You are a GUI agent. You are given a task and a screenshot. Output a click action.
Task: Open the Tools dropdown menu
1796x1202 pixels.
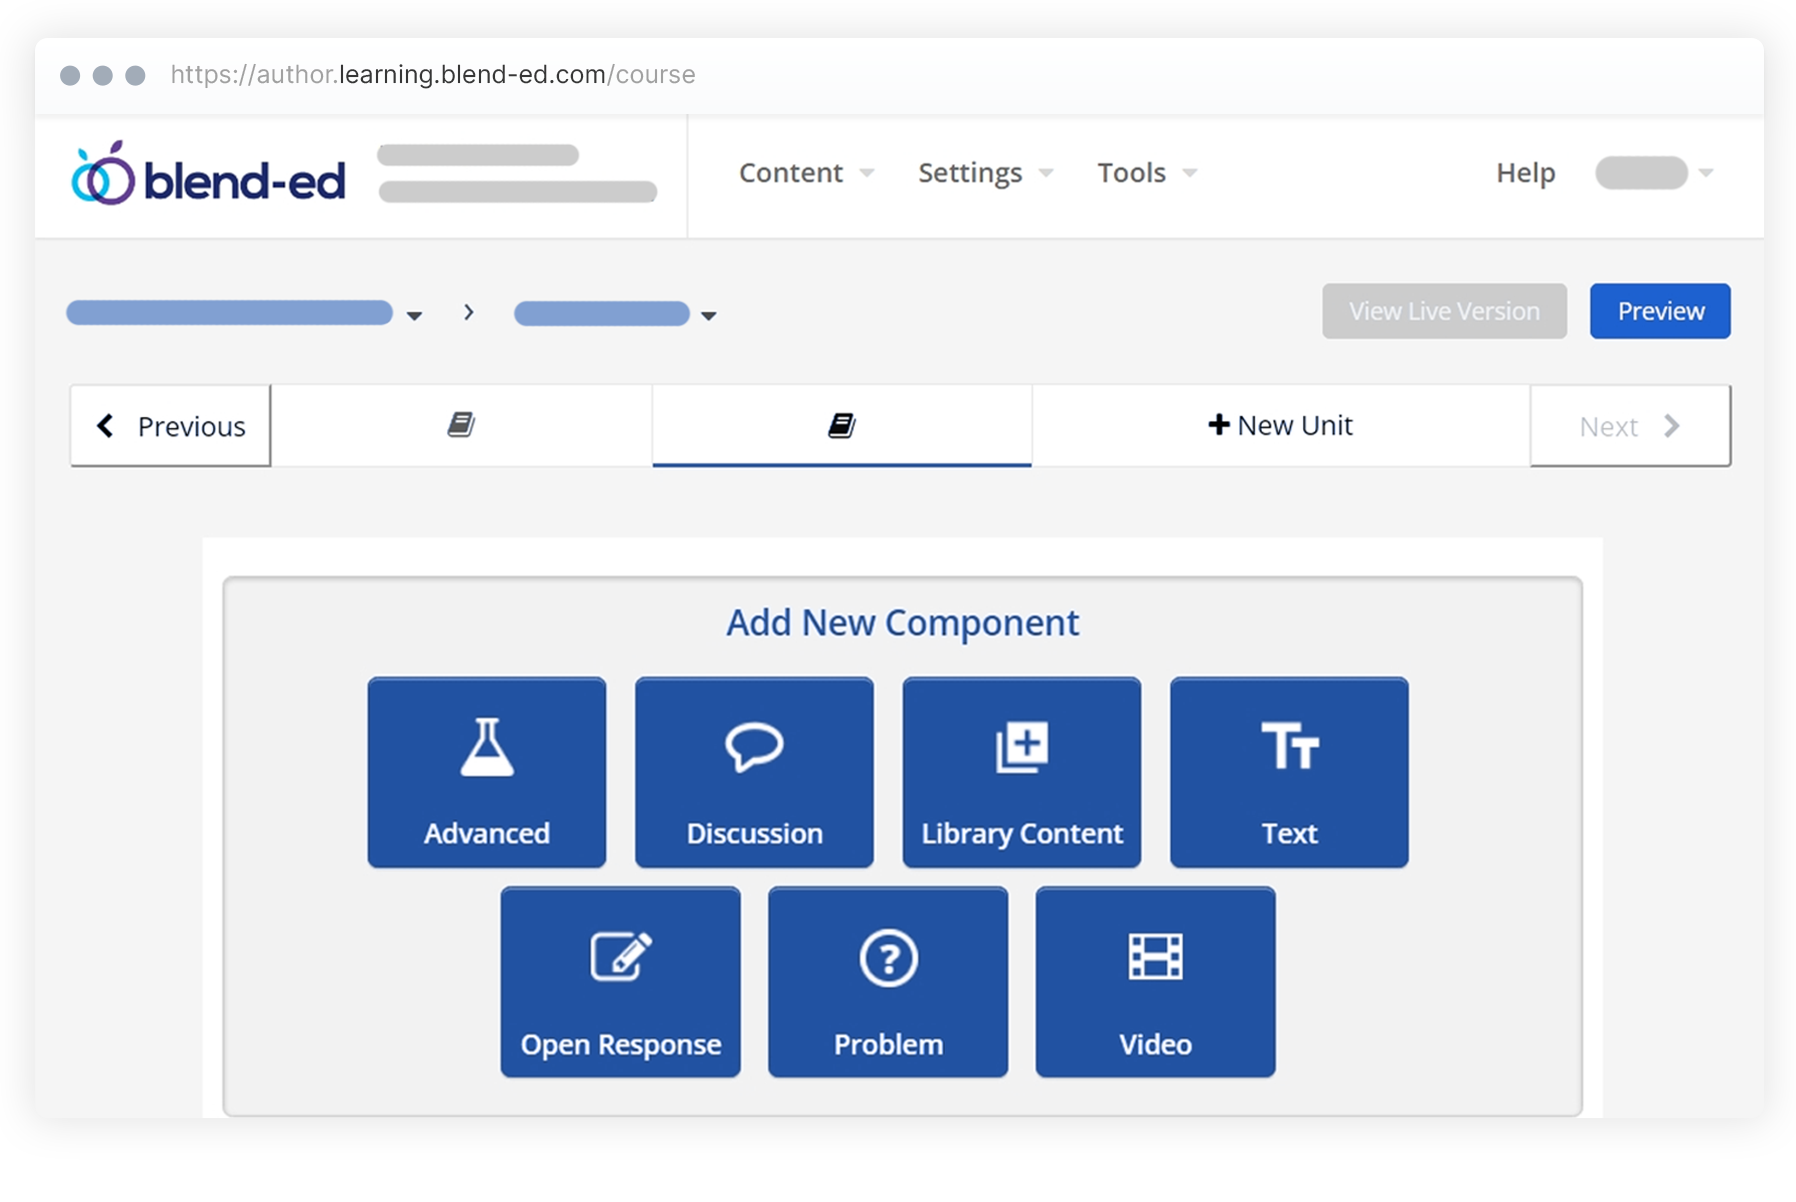click(1146, 173)
